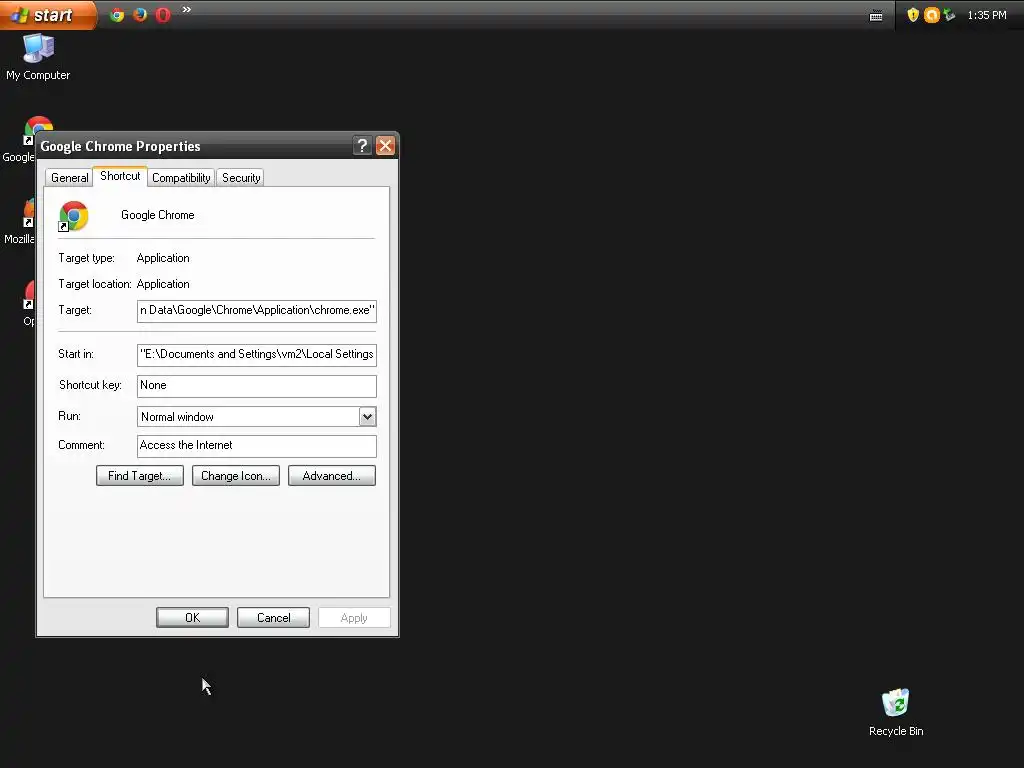Click the 1:35 PM system clock
The height and width of the screenshot is (768, 1024).
[987, 15]
